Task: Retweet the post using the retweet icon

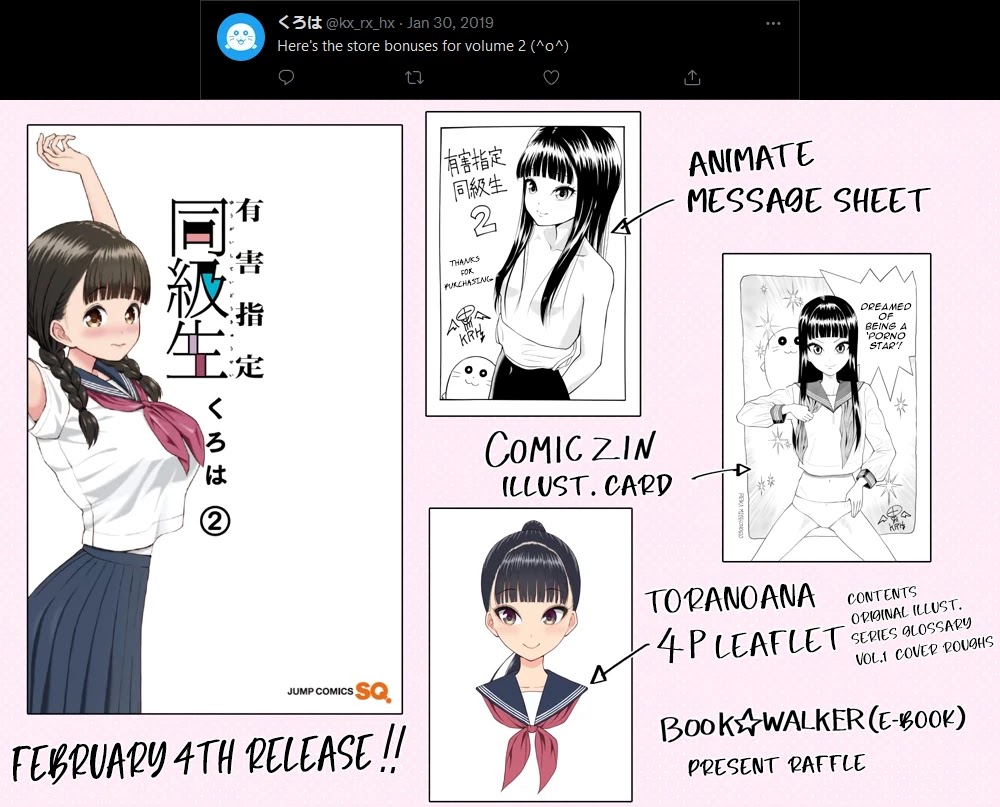Action: pos(413,77)
